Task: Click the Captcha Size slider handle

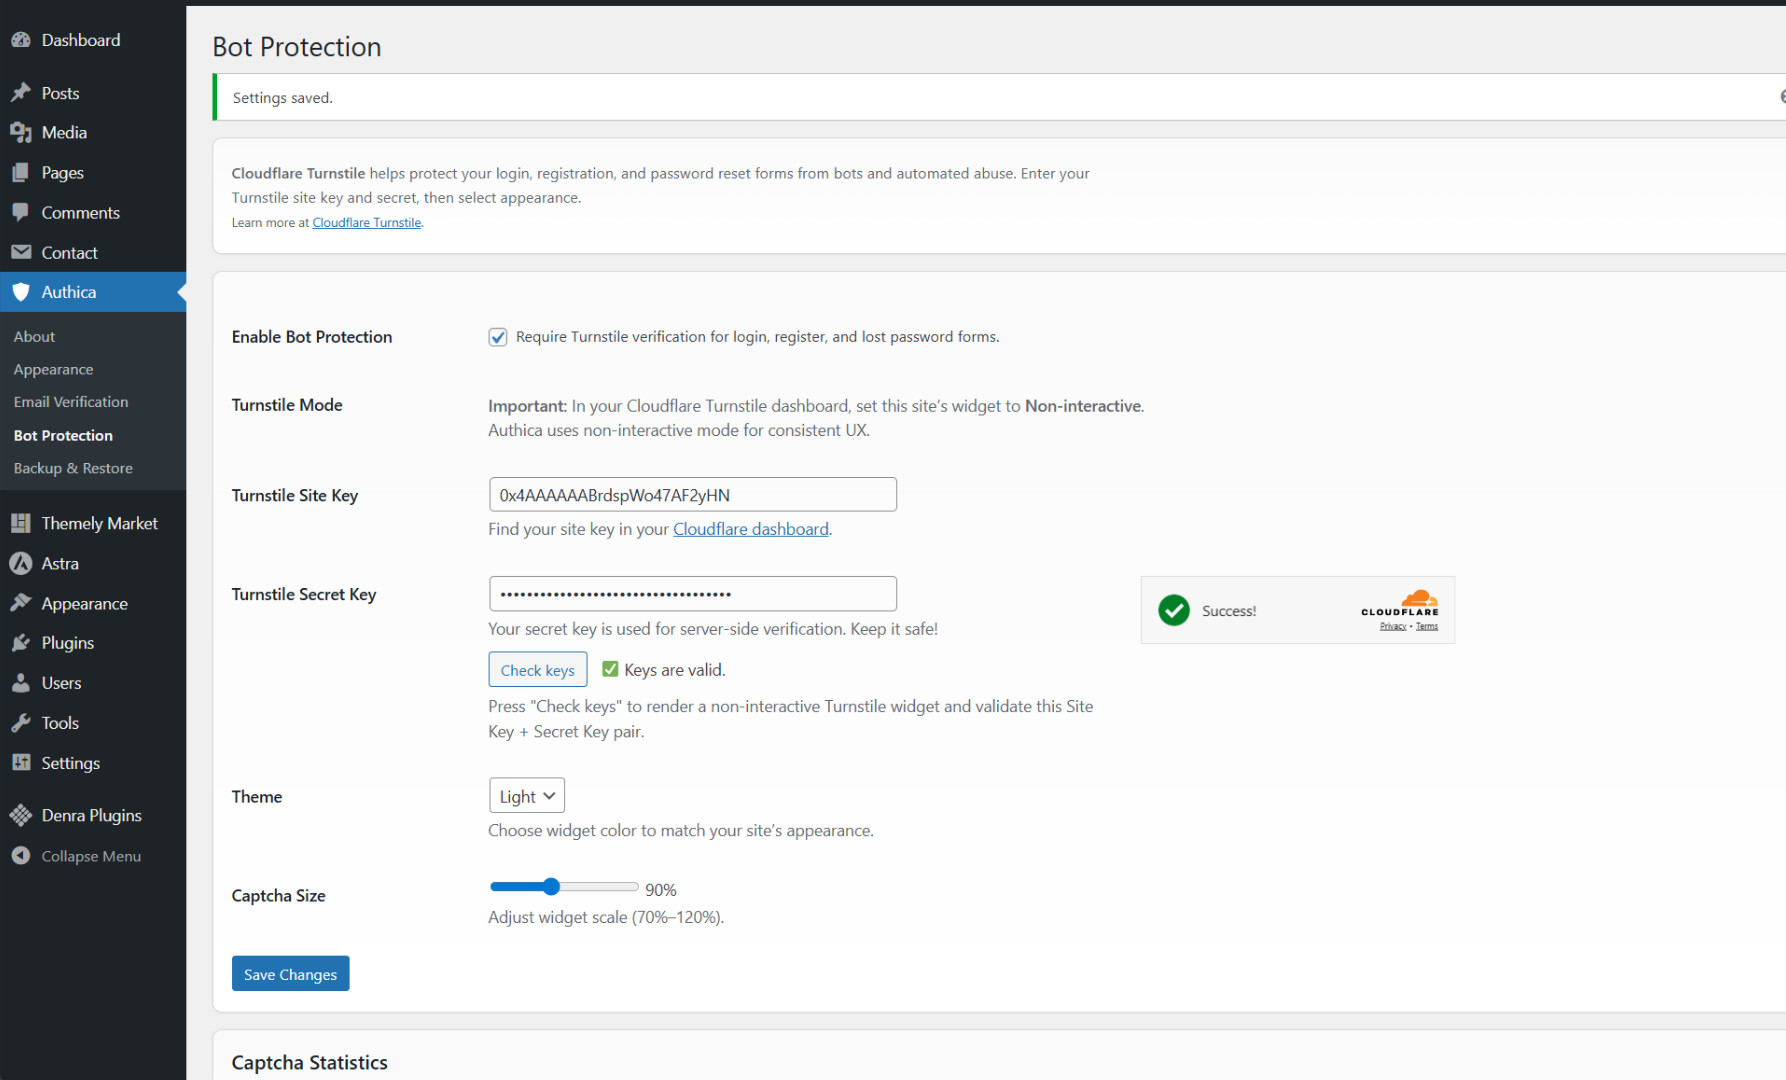Action: point(551,887)
